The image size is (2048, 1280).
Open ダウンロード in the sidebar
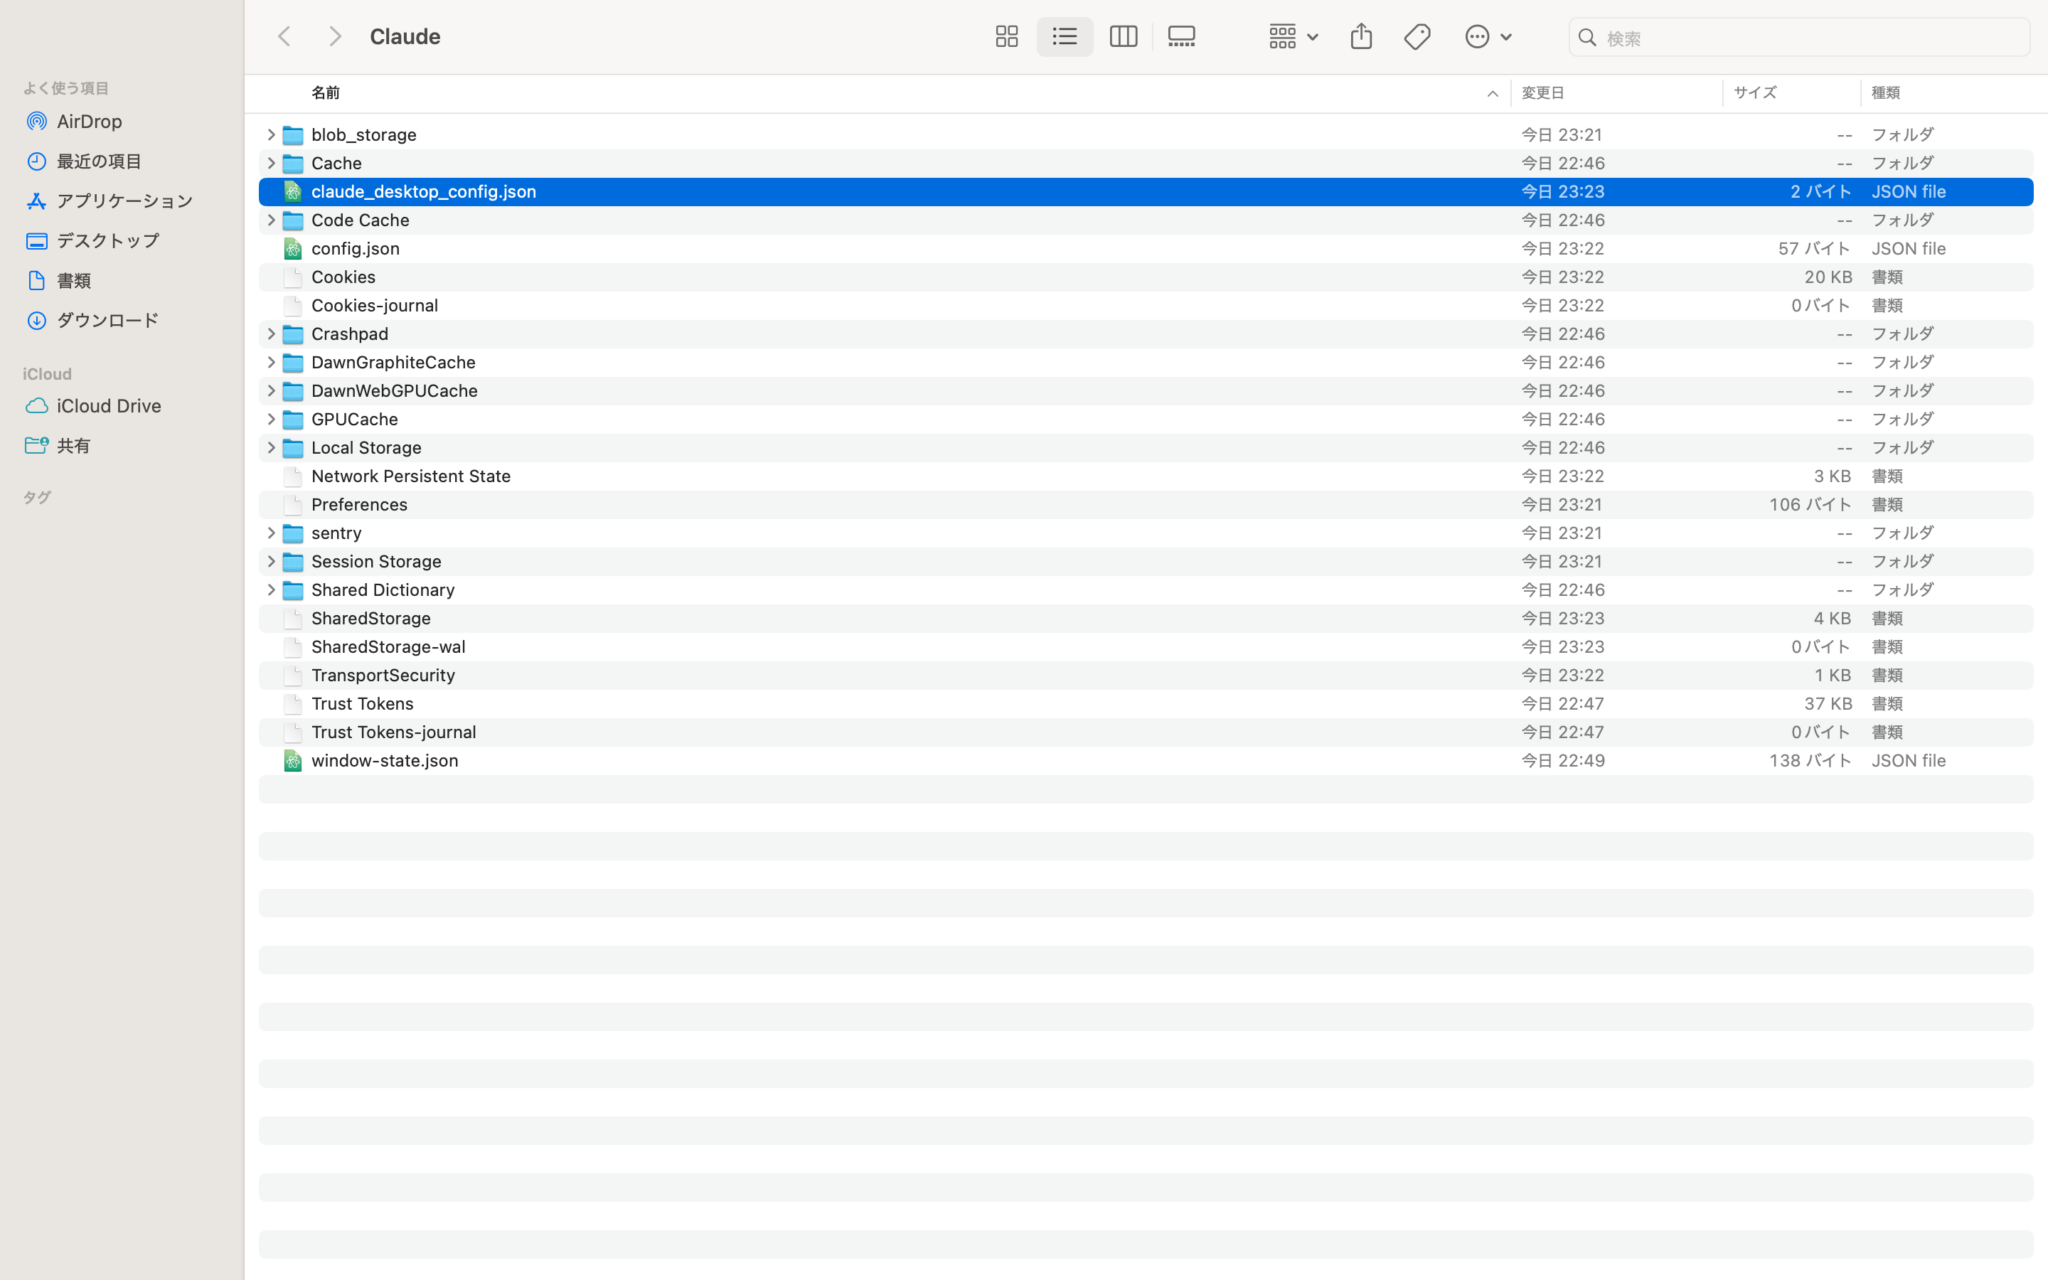click(107, 320)
